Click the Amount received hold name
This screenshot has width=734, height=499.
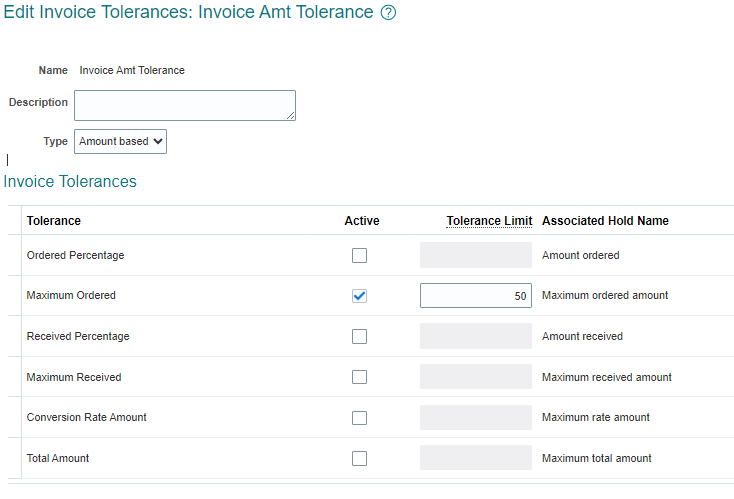tap(582, 336)
